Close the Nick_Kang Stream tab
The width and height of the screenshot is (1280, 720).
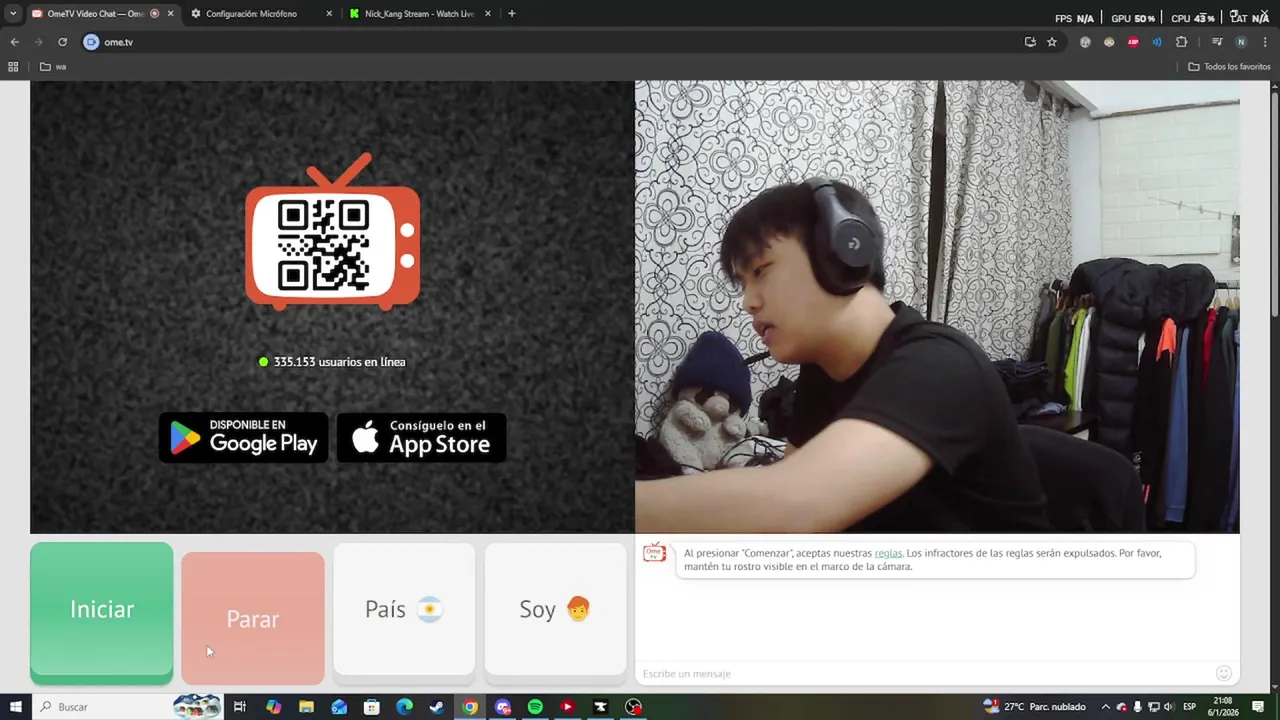click(x=488, y=14)
